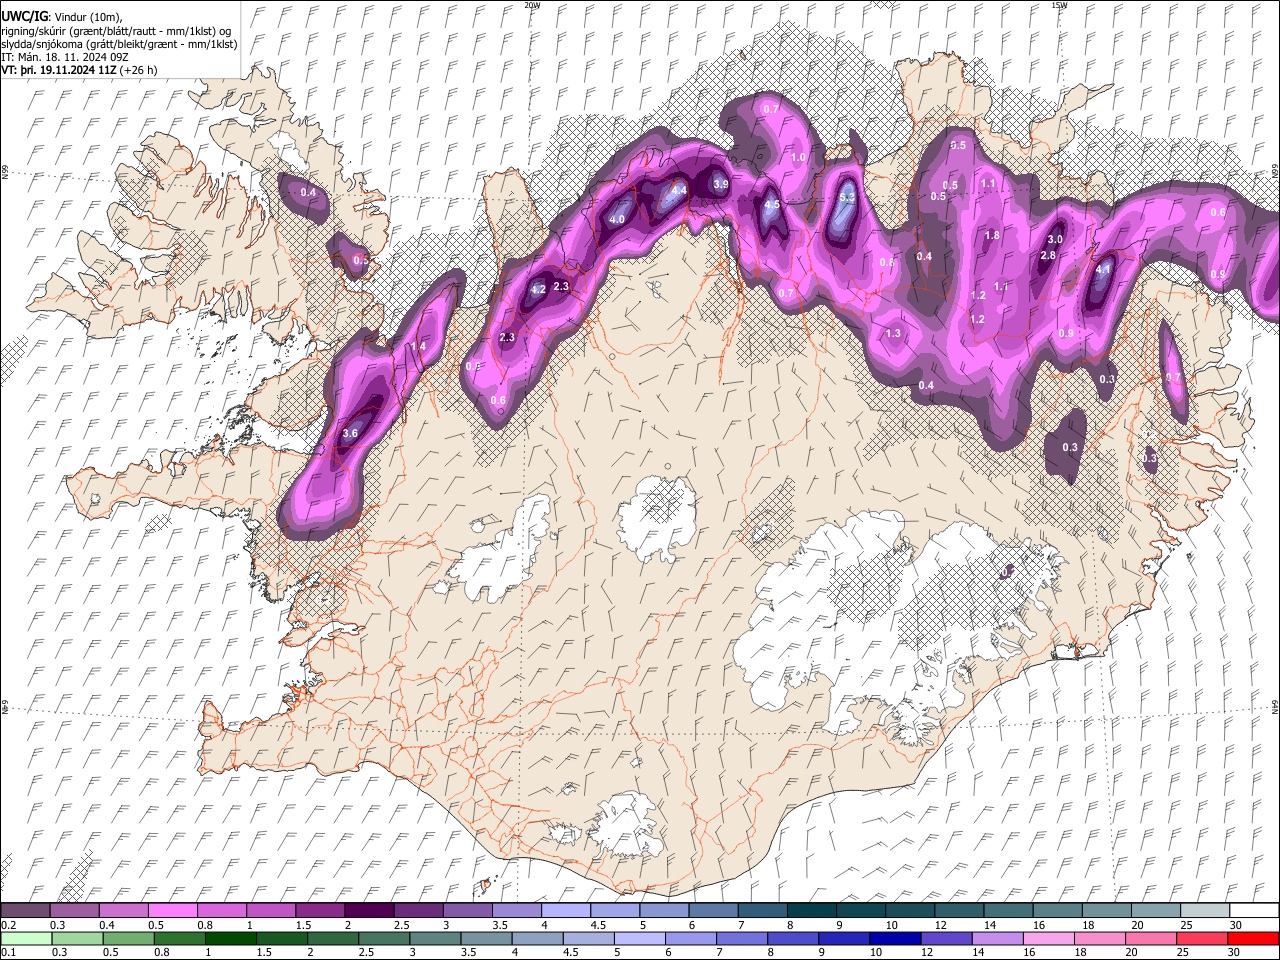Click the 1.0 precipitation value on the map
The height and width of the screenshot is (960, 1280).
(798, 157)
